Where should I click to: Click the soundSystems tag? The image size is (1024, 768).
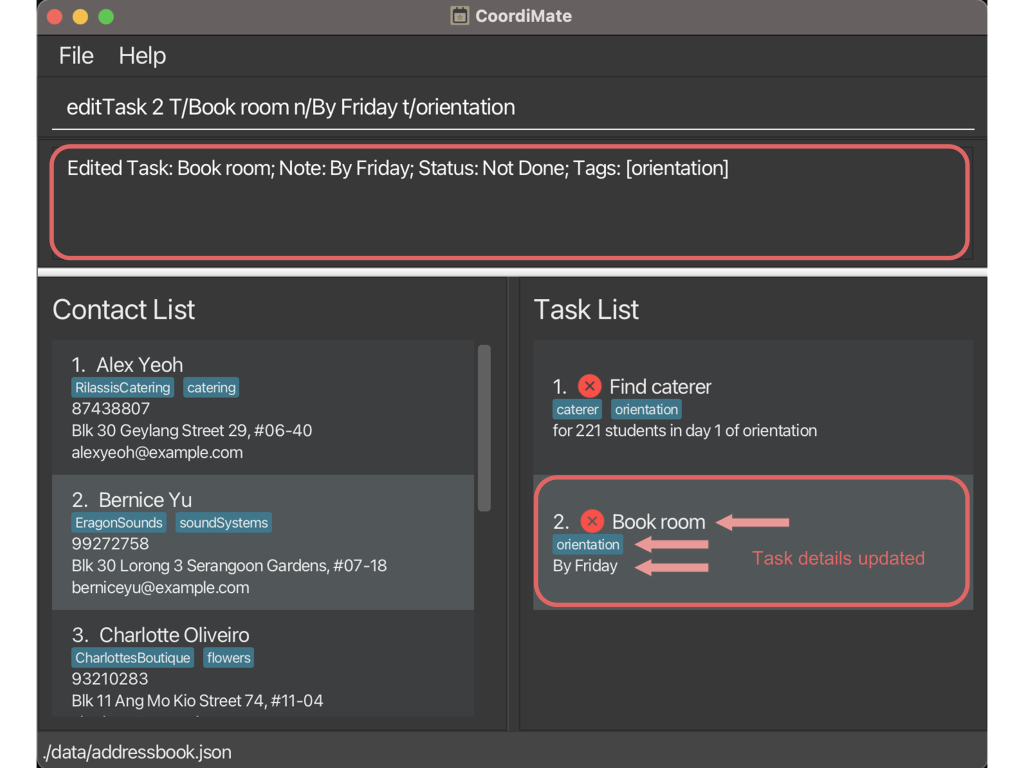tap(224, 523)
